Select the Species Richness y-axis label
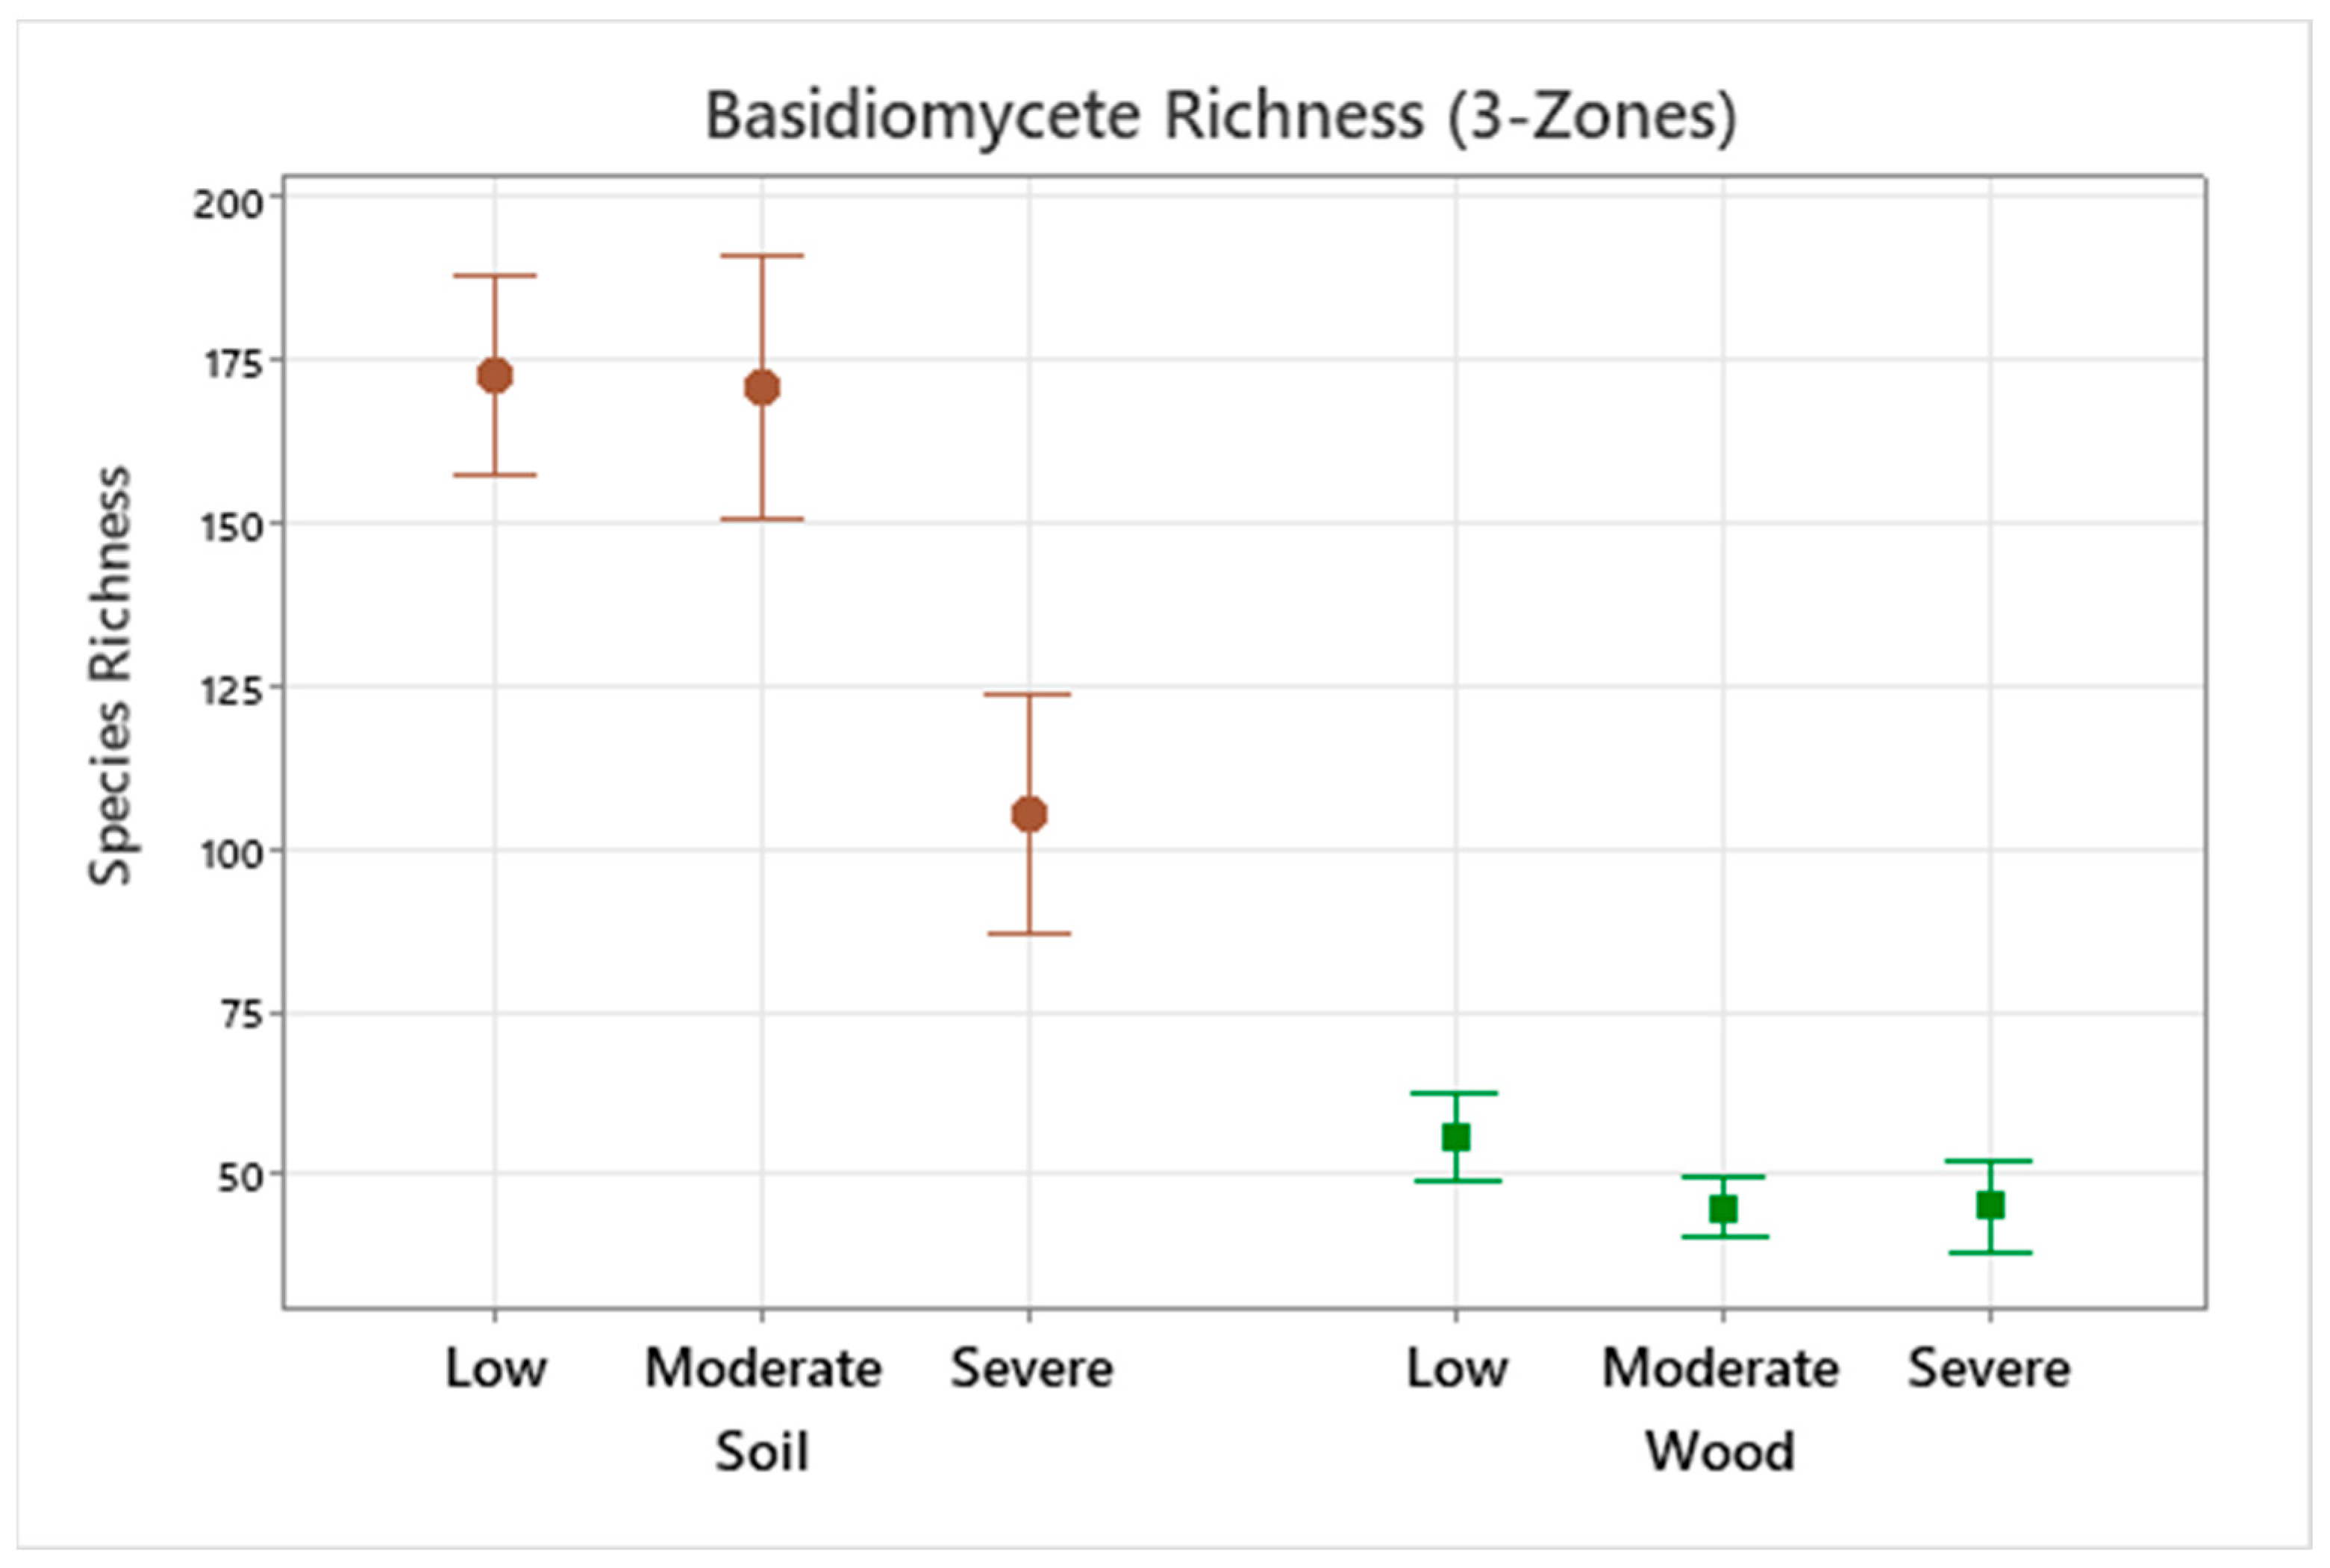The width and height of the screenshot is (2330, 1568). [111, 676]
